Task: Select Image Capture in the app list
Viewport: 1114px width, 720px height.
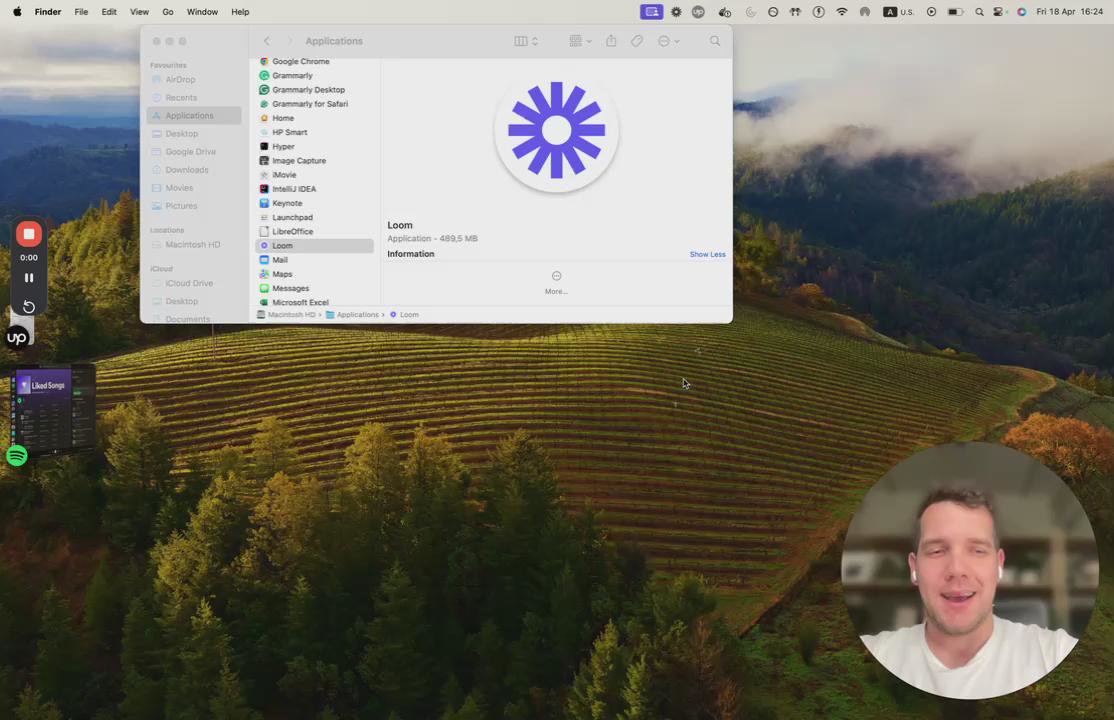Action: click(314, 161)
